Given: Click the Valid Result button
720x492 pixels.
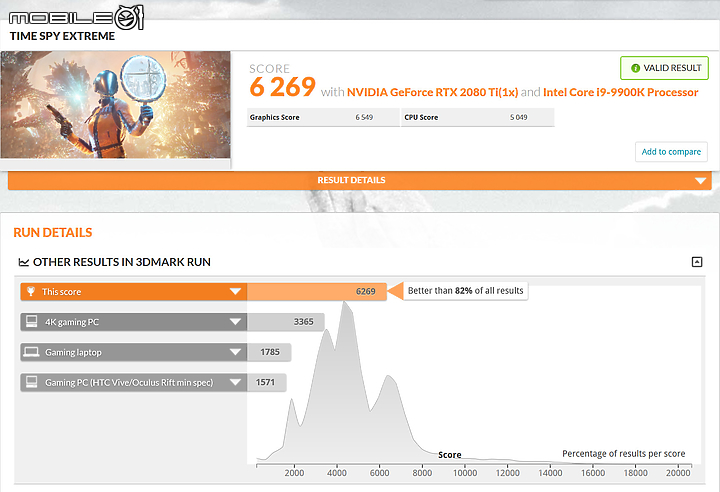Looking at the screenshot, I should coord(664,68).
